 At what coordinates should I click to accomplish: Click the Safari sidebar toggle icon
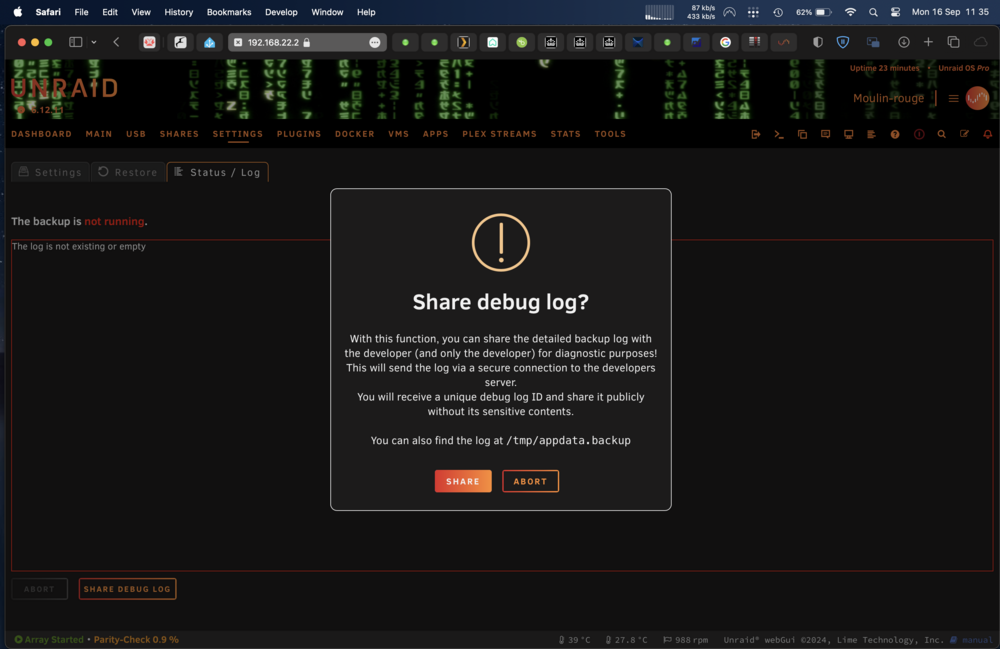[x=75, y=42]
